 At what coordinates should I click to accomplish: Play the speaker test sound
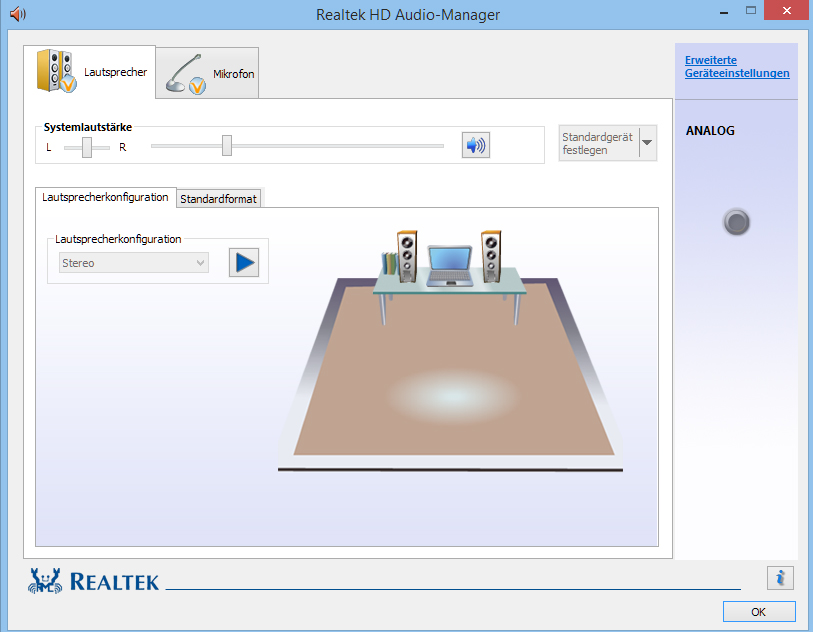tap(244, 262)
